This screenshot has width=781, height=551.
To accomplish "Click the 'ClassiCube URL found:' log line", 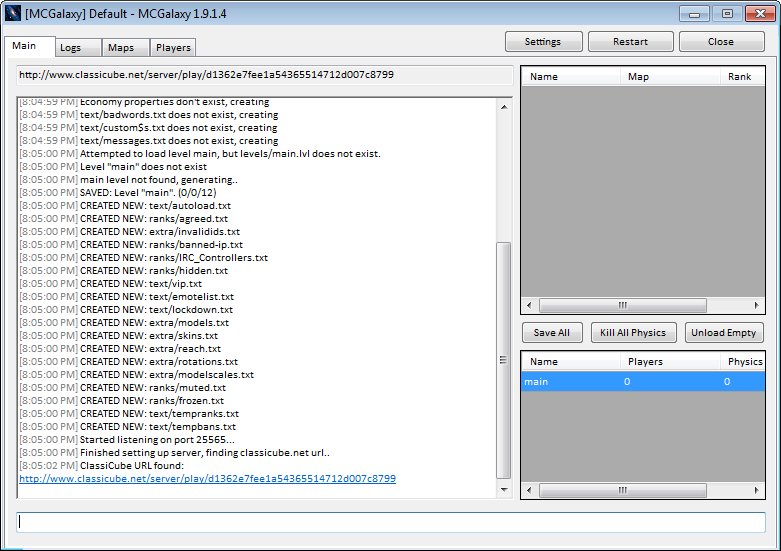I will tap(102, 466).
